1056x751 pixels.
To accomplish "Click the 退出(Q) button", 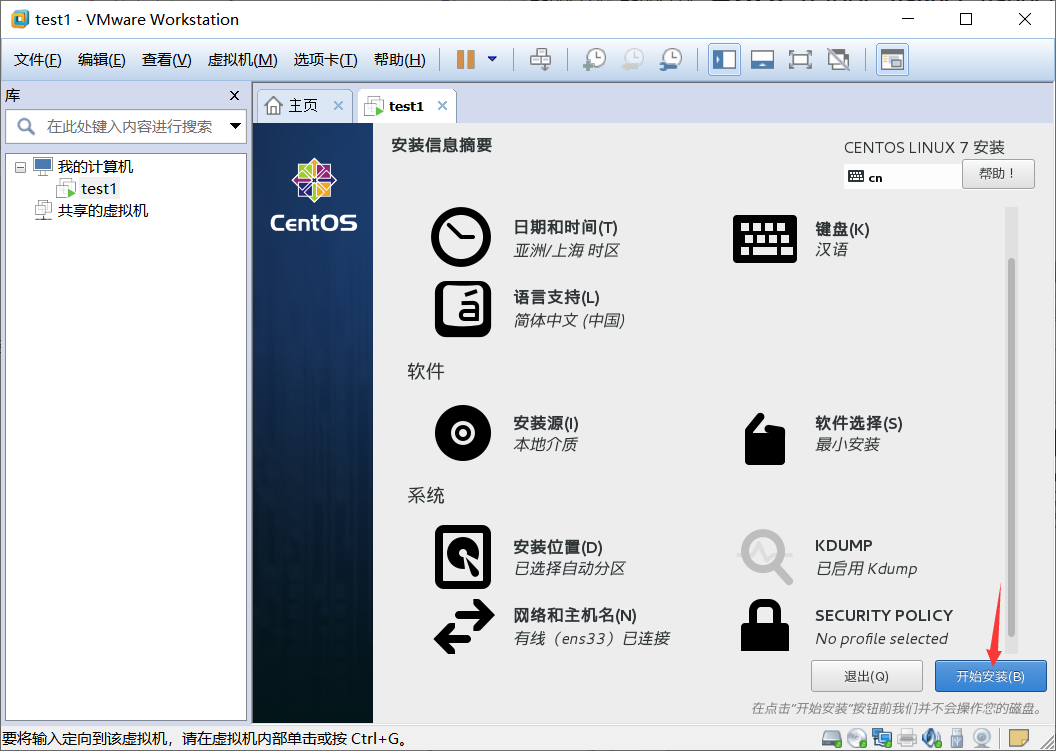I will [x=867, y=676].
